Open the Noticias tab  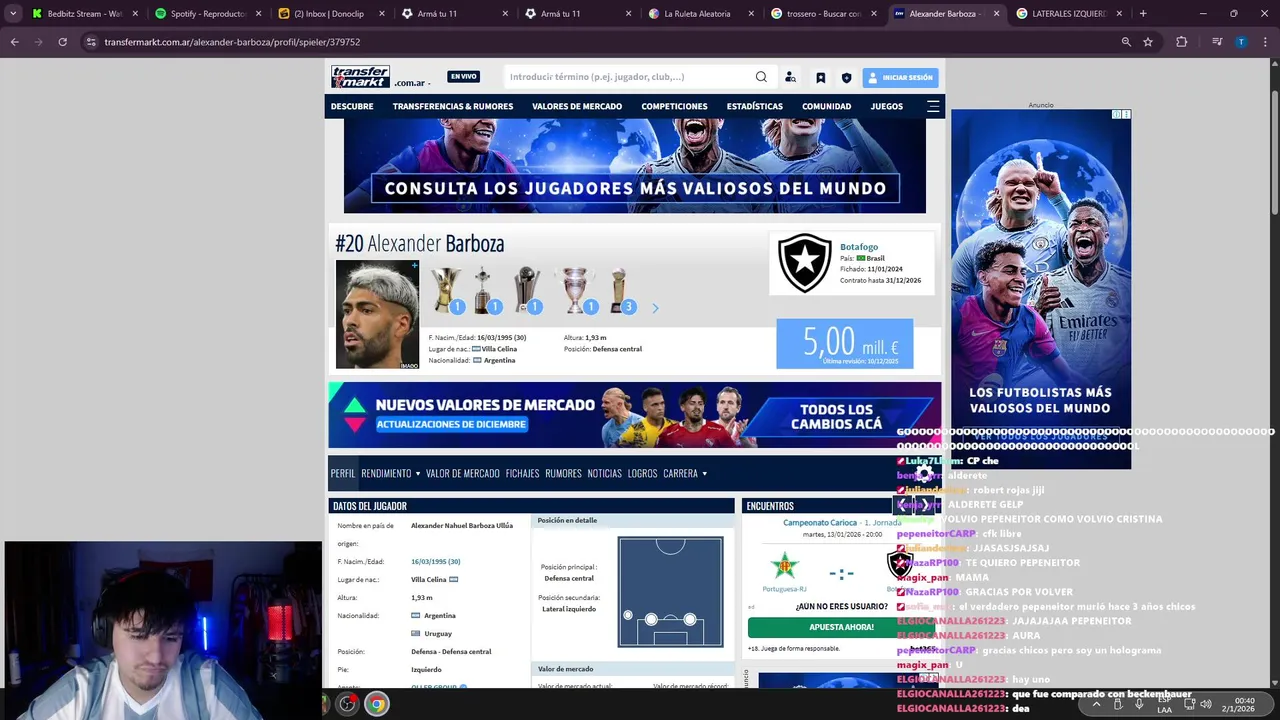(605, 473)
